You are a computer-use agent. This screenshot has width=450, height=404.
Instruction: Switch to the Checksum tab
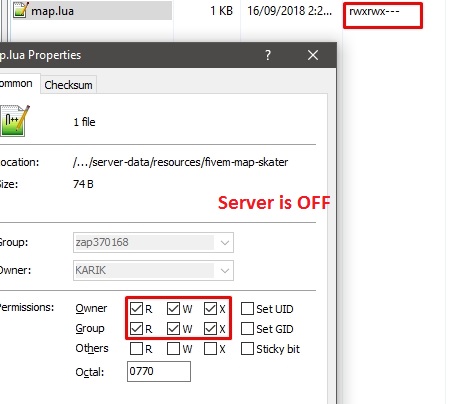point(68,85)
